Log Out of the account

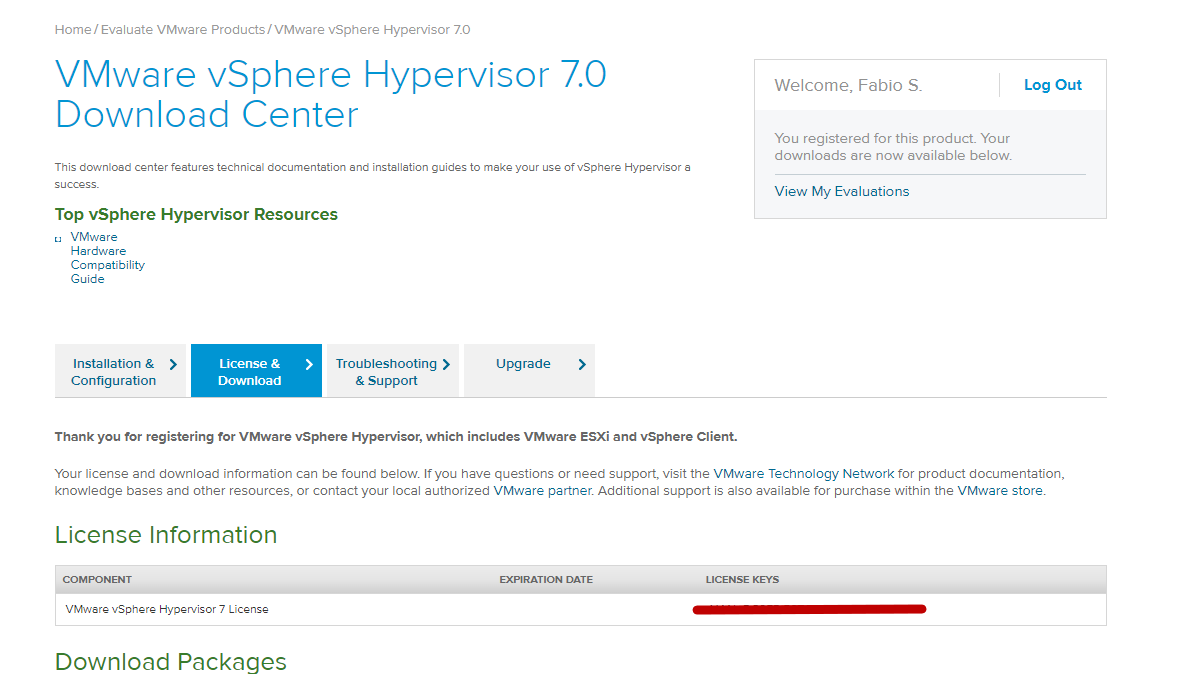click(1052, 85)
